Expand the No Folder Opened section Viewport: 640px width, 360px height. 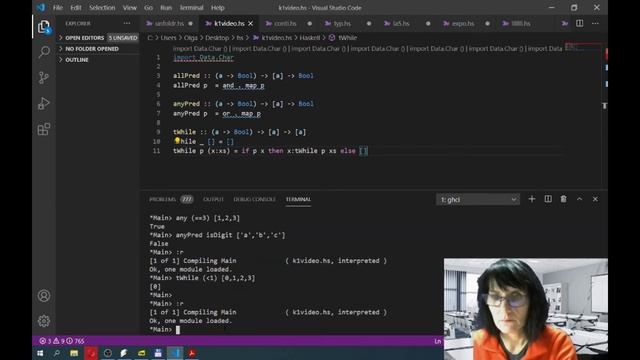click(98, 49)
